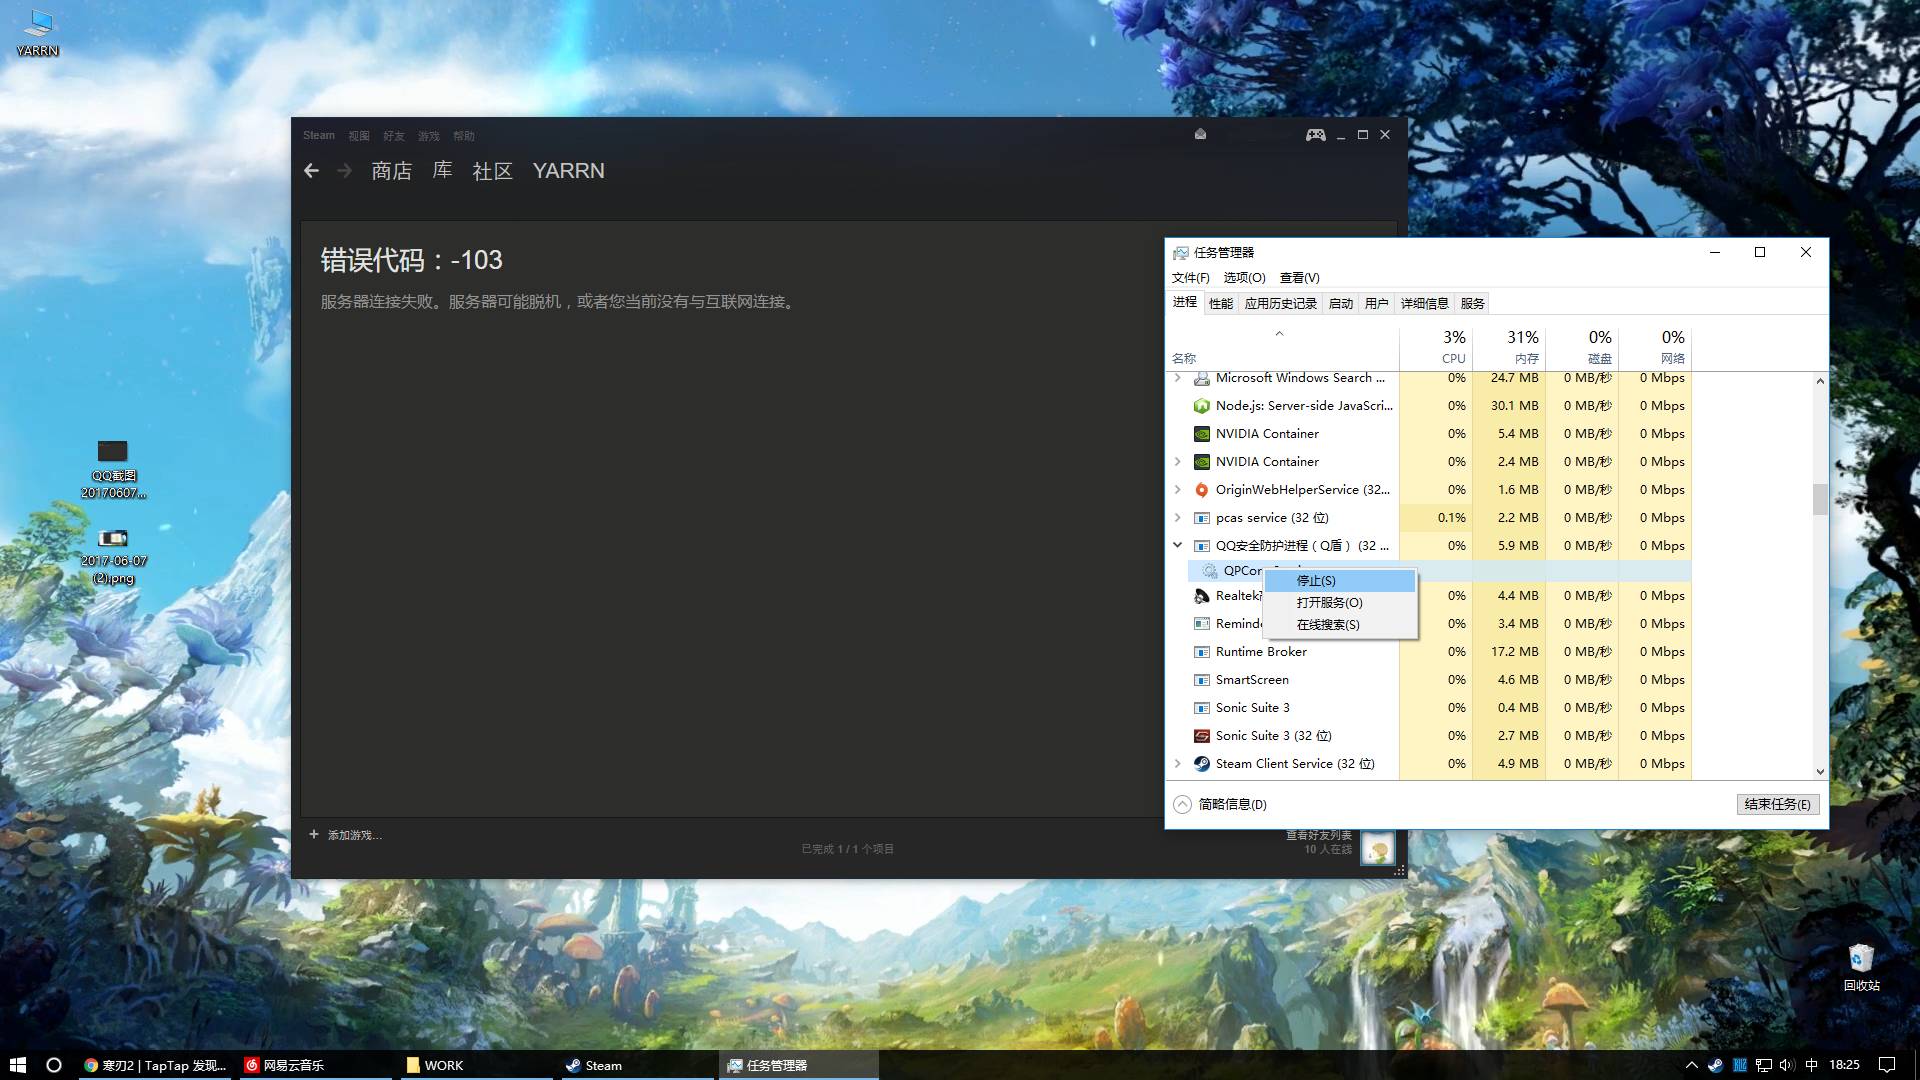Open Task Manager 选项(O) menu
Image resolution: width=1920 pixels, height=1080 pixels.
point(1244,278)
